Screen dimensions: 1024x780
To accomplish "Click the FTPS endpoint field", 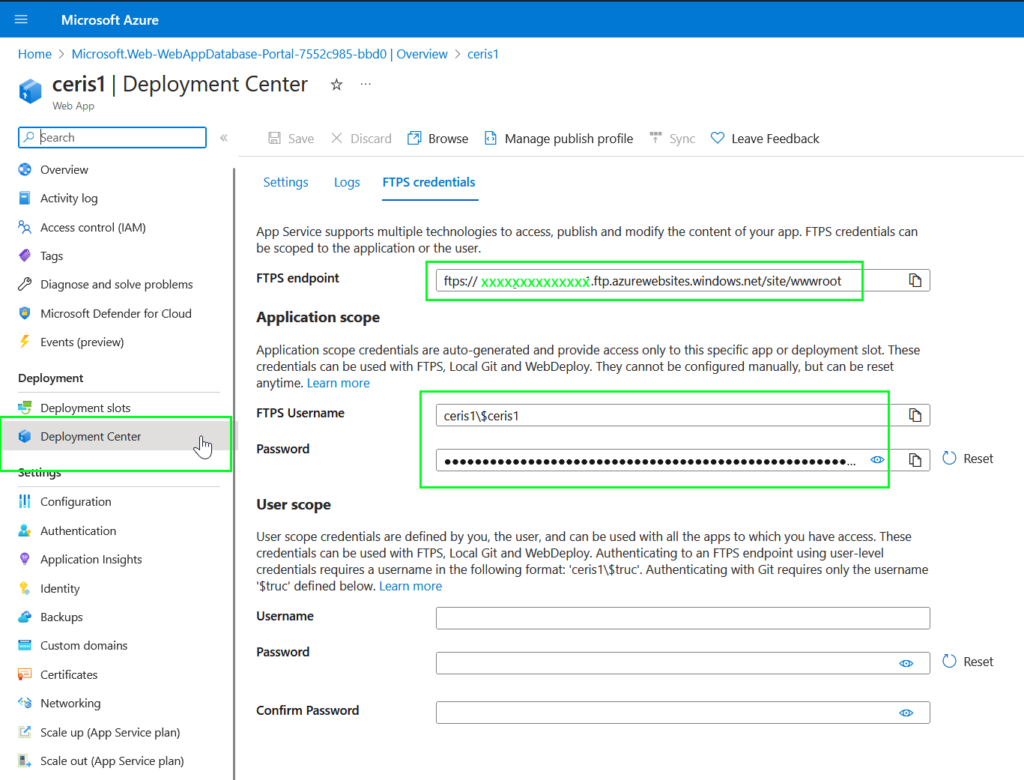I will point(667,281).
